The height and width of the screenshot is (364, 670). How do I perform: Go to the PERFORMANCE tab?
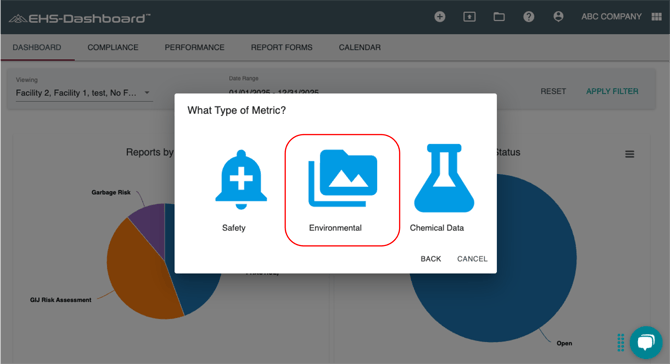[x=194, y=47]
